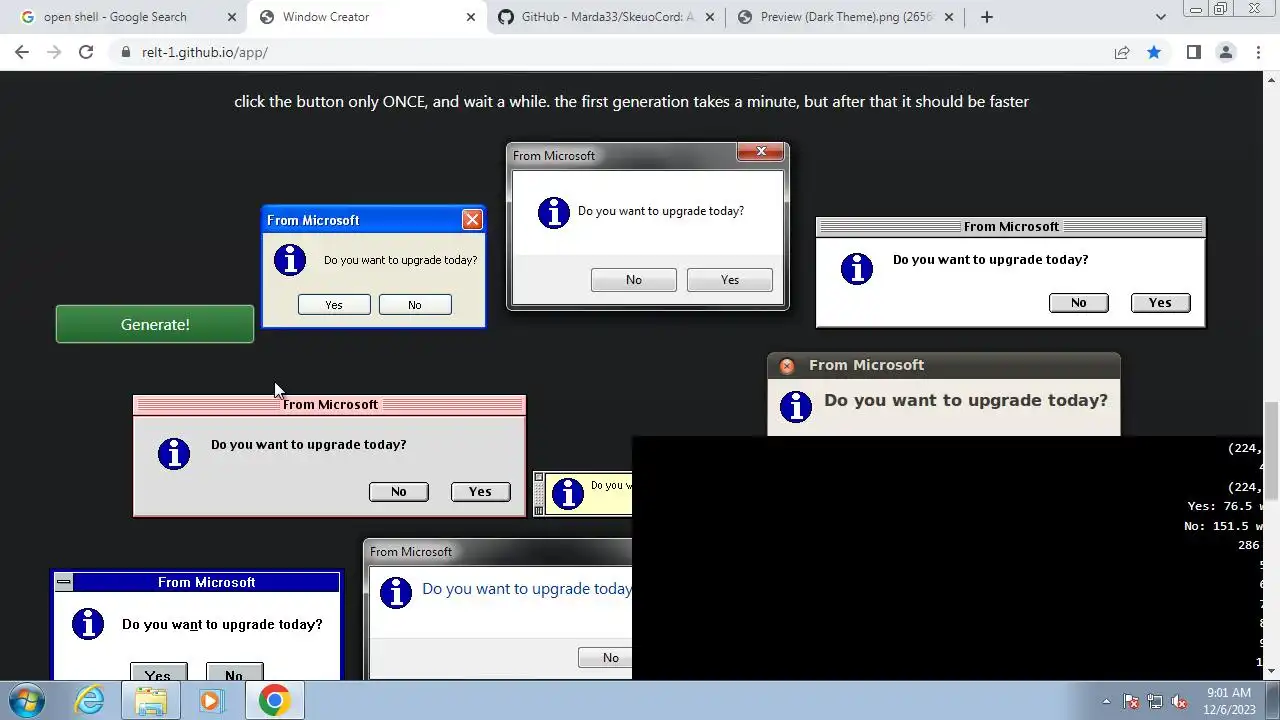Viewport: 1280px width, 720px height.
Task: Open Chrome side panel
Action: coord(1193,52)
